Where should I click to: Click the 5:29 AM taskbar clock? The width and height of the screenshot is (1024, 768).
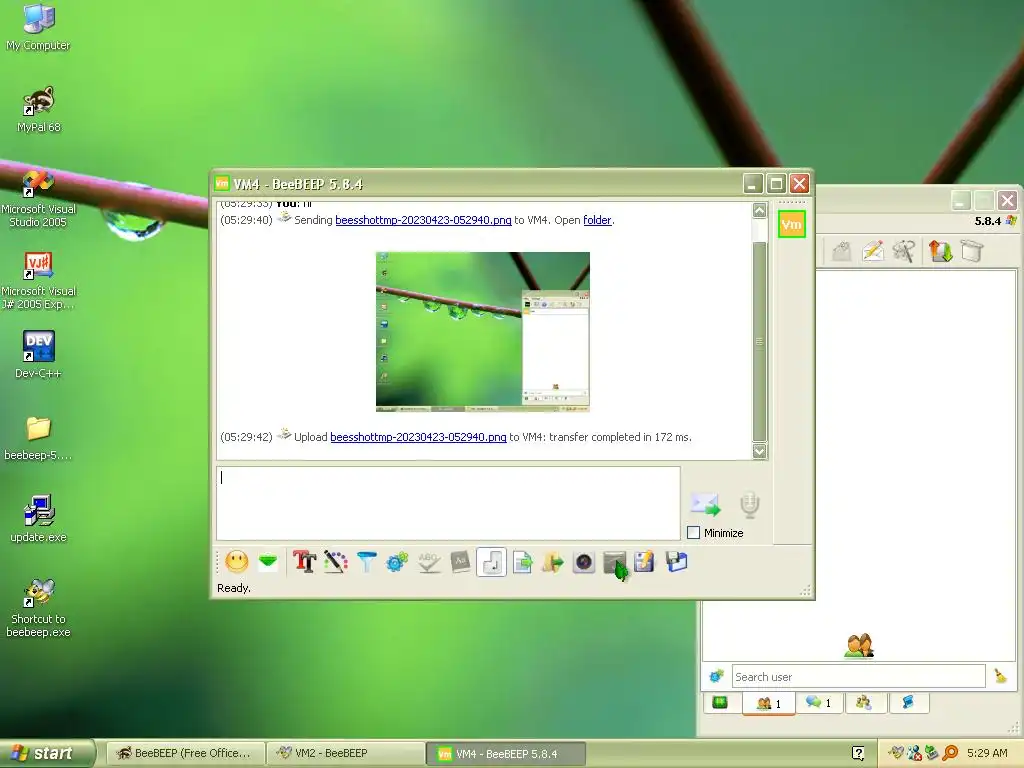(987, 753)
